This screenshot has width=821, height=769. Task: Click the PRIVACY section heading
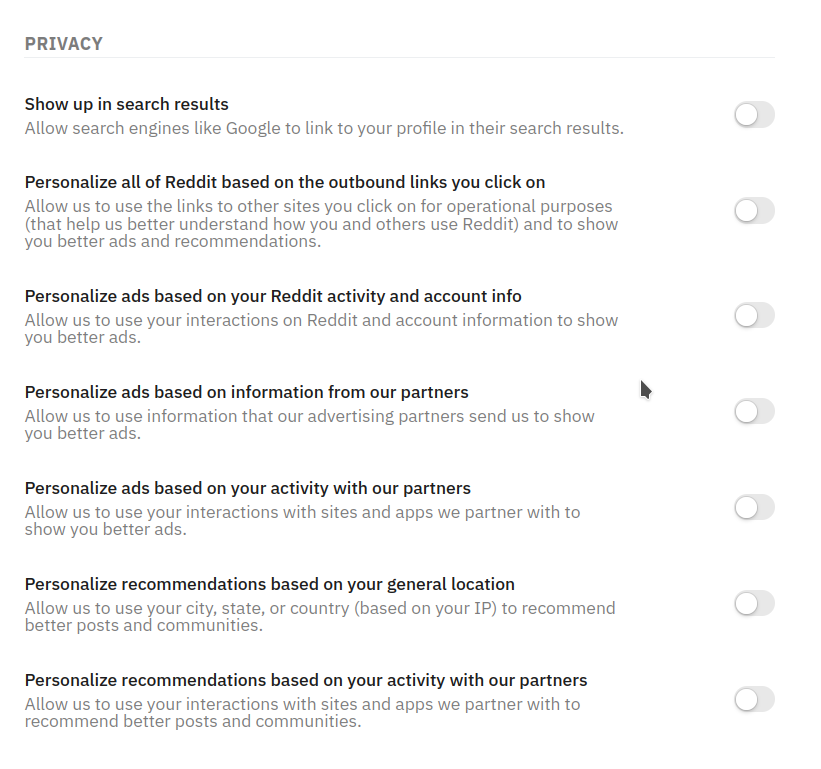64,44
